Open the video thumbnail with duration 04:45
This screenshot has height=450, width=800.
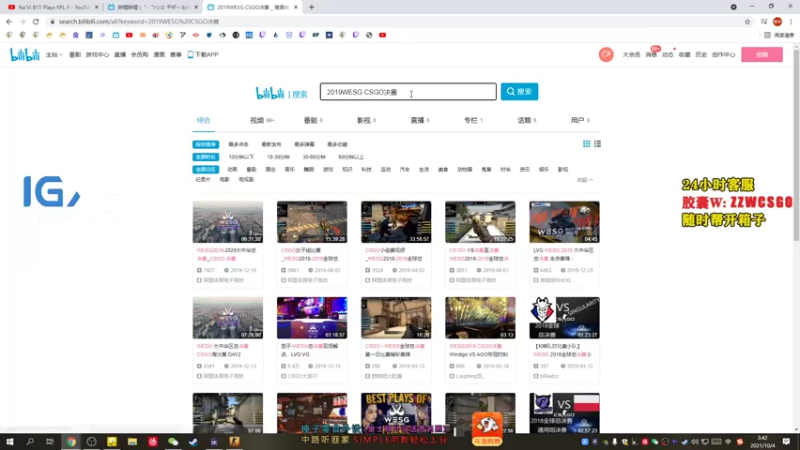pyautogui.click(x=564, y=222)
